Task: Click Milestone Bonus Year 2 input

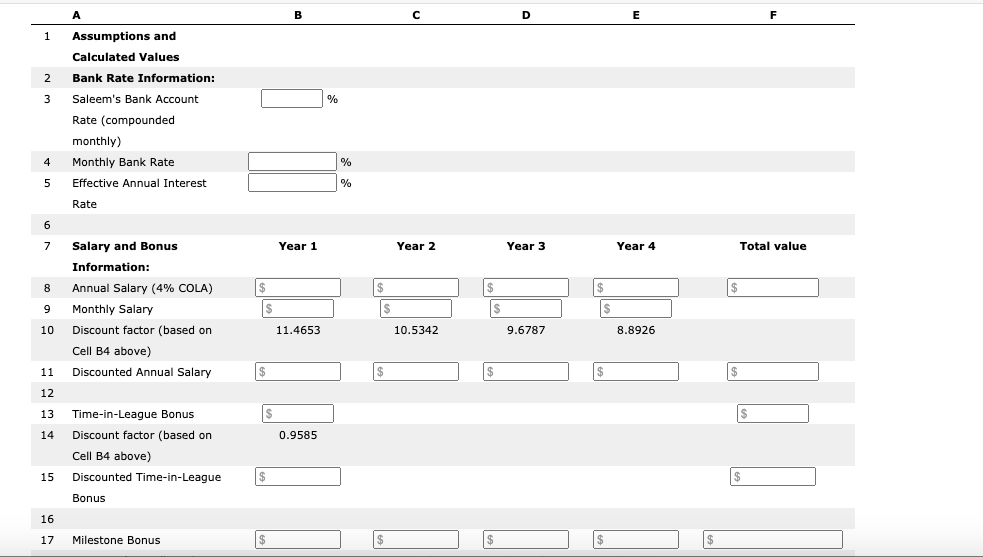Action: (416, 539)
